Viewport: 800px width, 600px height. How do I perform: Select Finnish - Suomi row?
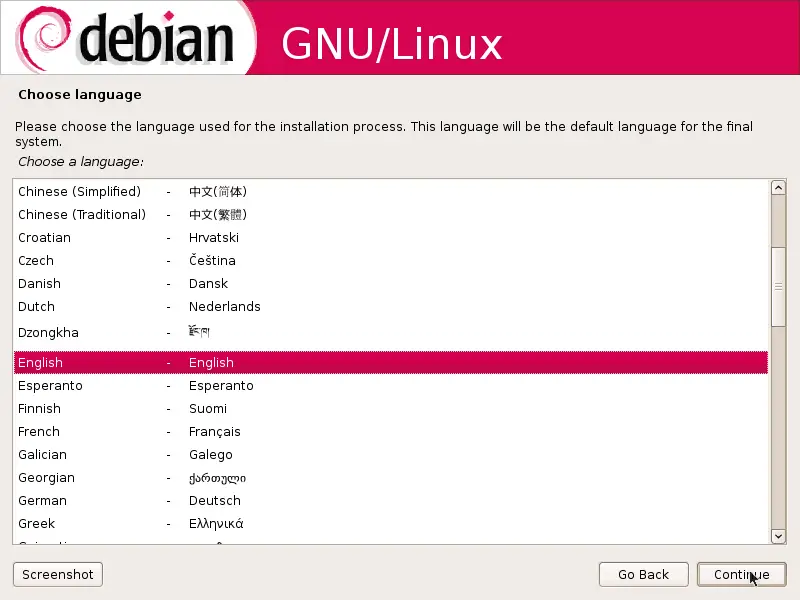[391, 408]
